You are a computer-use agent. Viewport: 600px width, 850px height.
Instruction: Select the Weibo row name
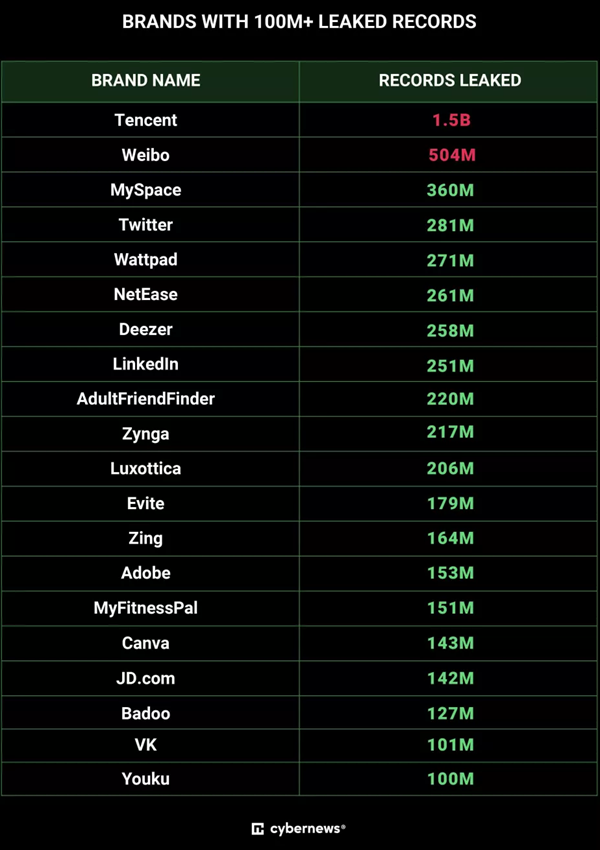146,155
